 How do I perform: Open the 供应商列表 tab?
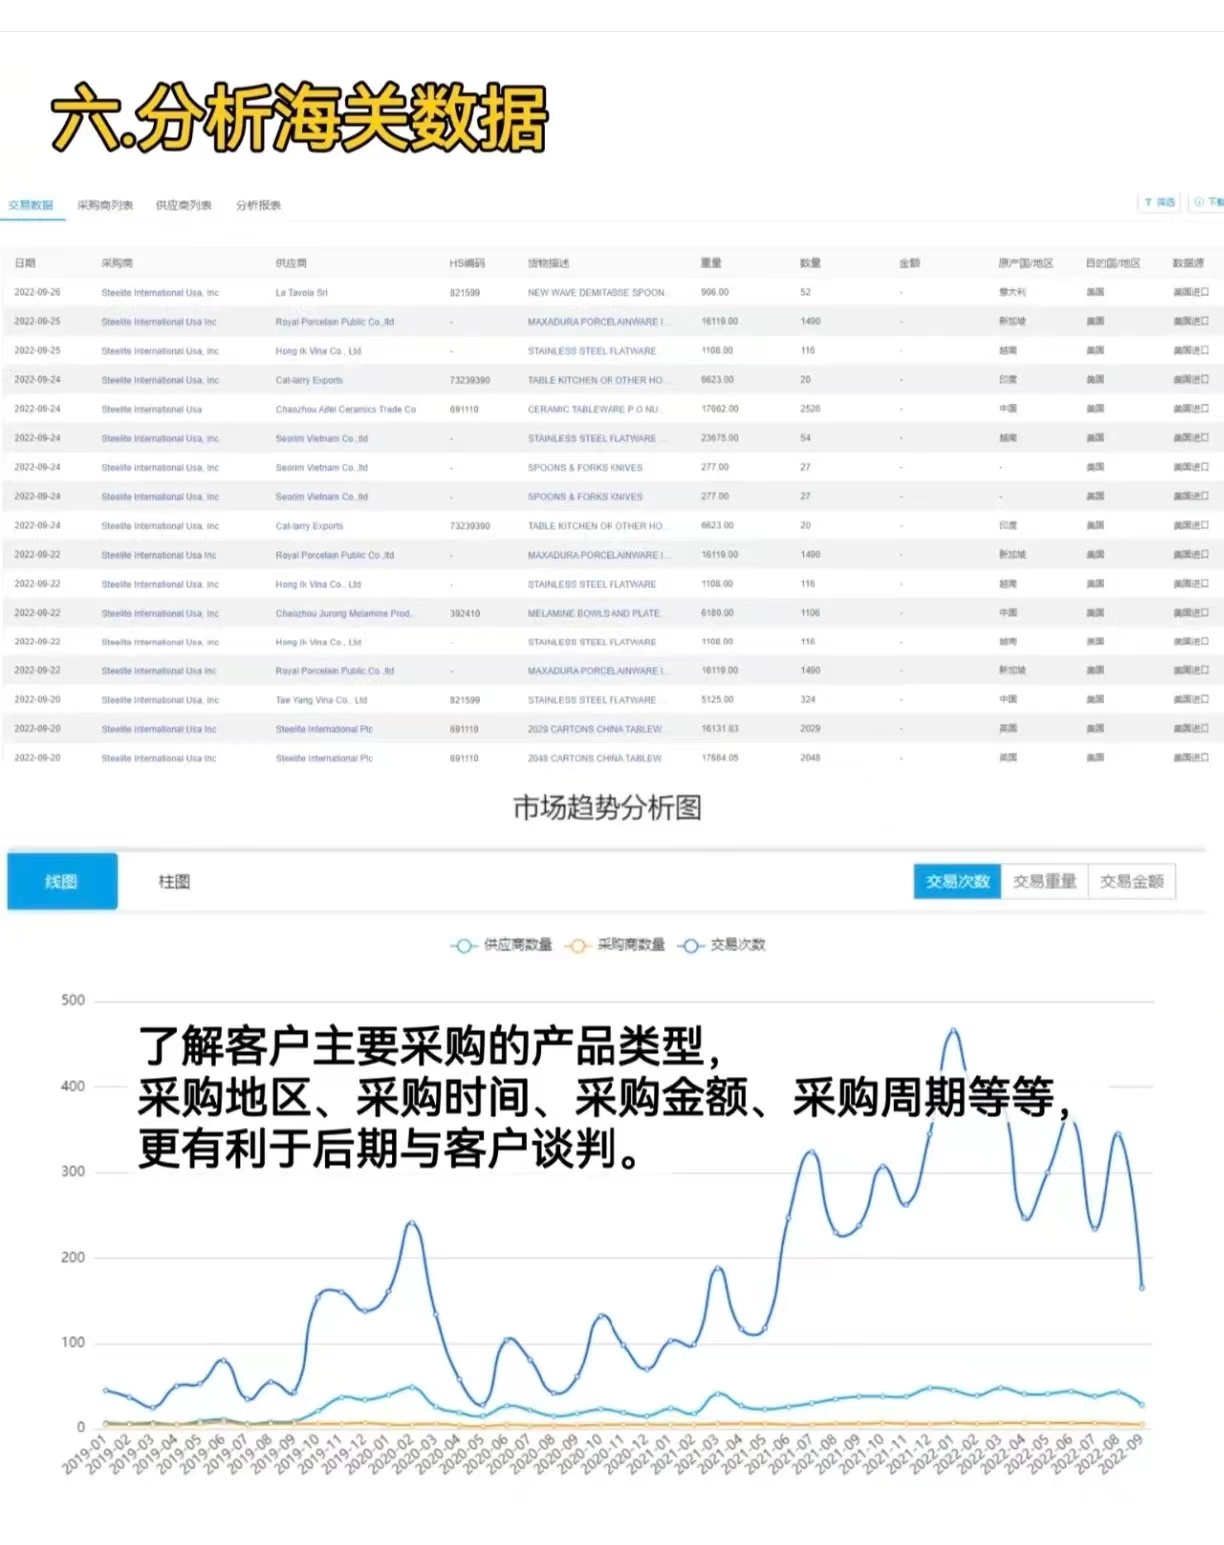(x=184, y=205)
